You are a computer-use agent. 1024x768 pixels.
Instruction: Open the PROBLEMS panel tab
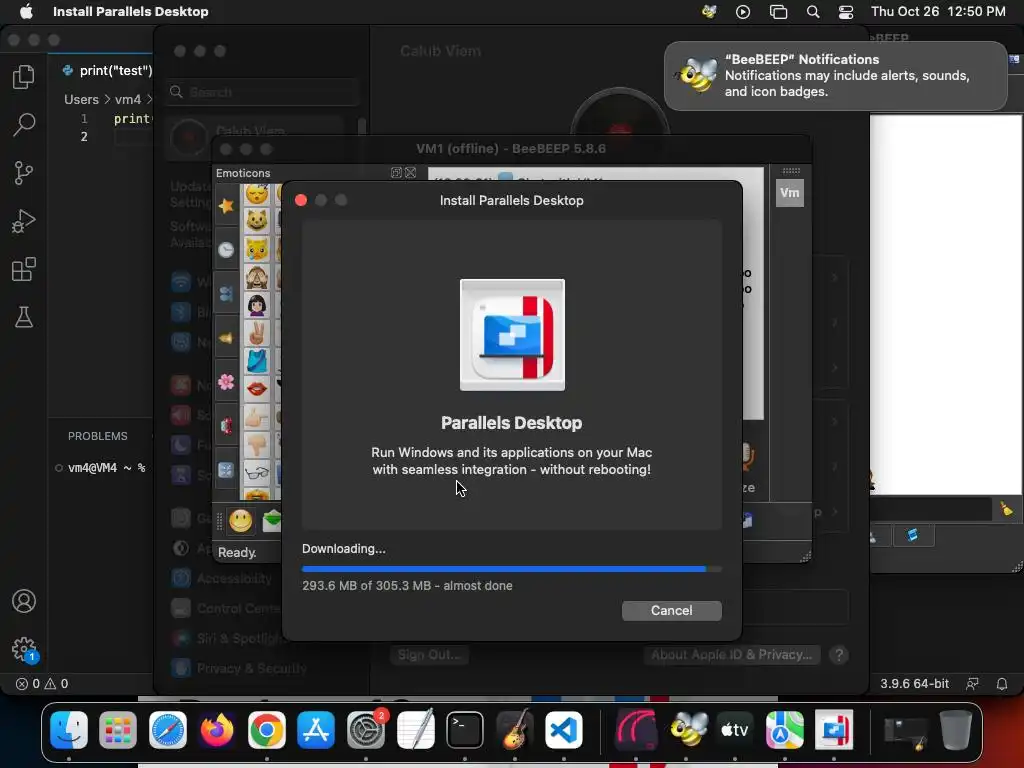pyautogui.click(x=98, y=436)
